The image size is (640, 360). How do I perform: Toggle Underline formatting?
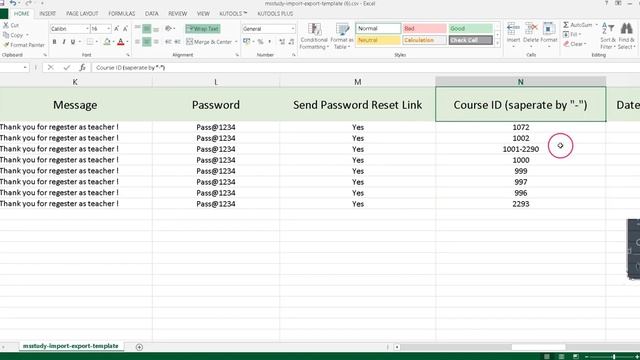point(73,42)
